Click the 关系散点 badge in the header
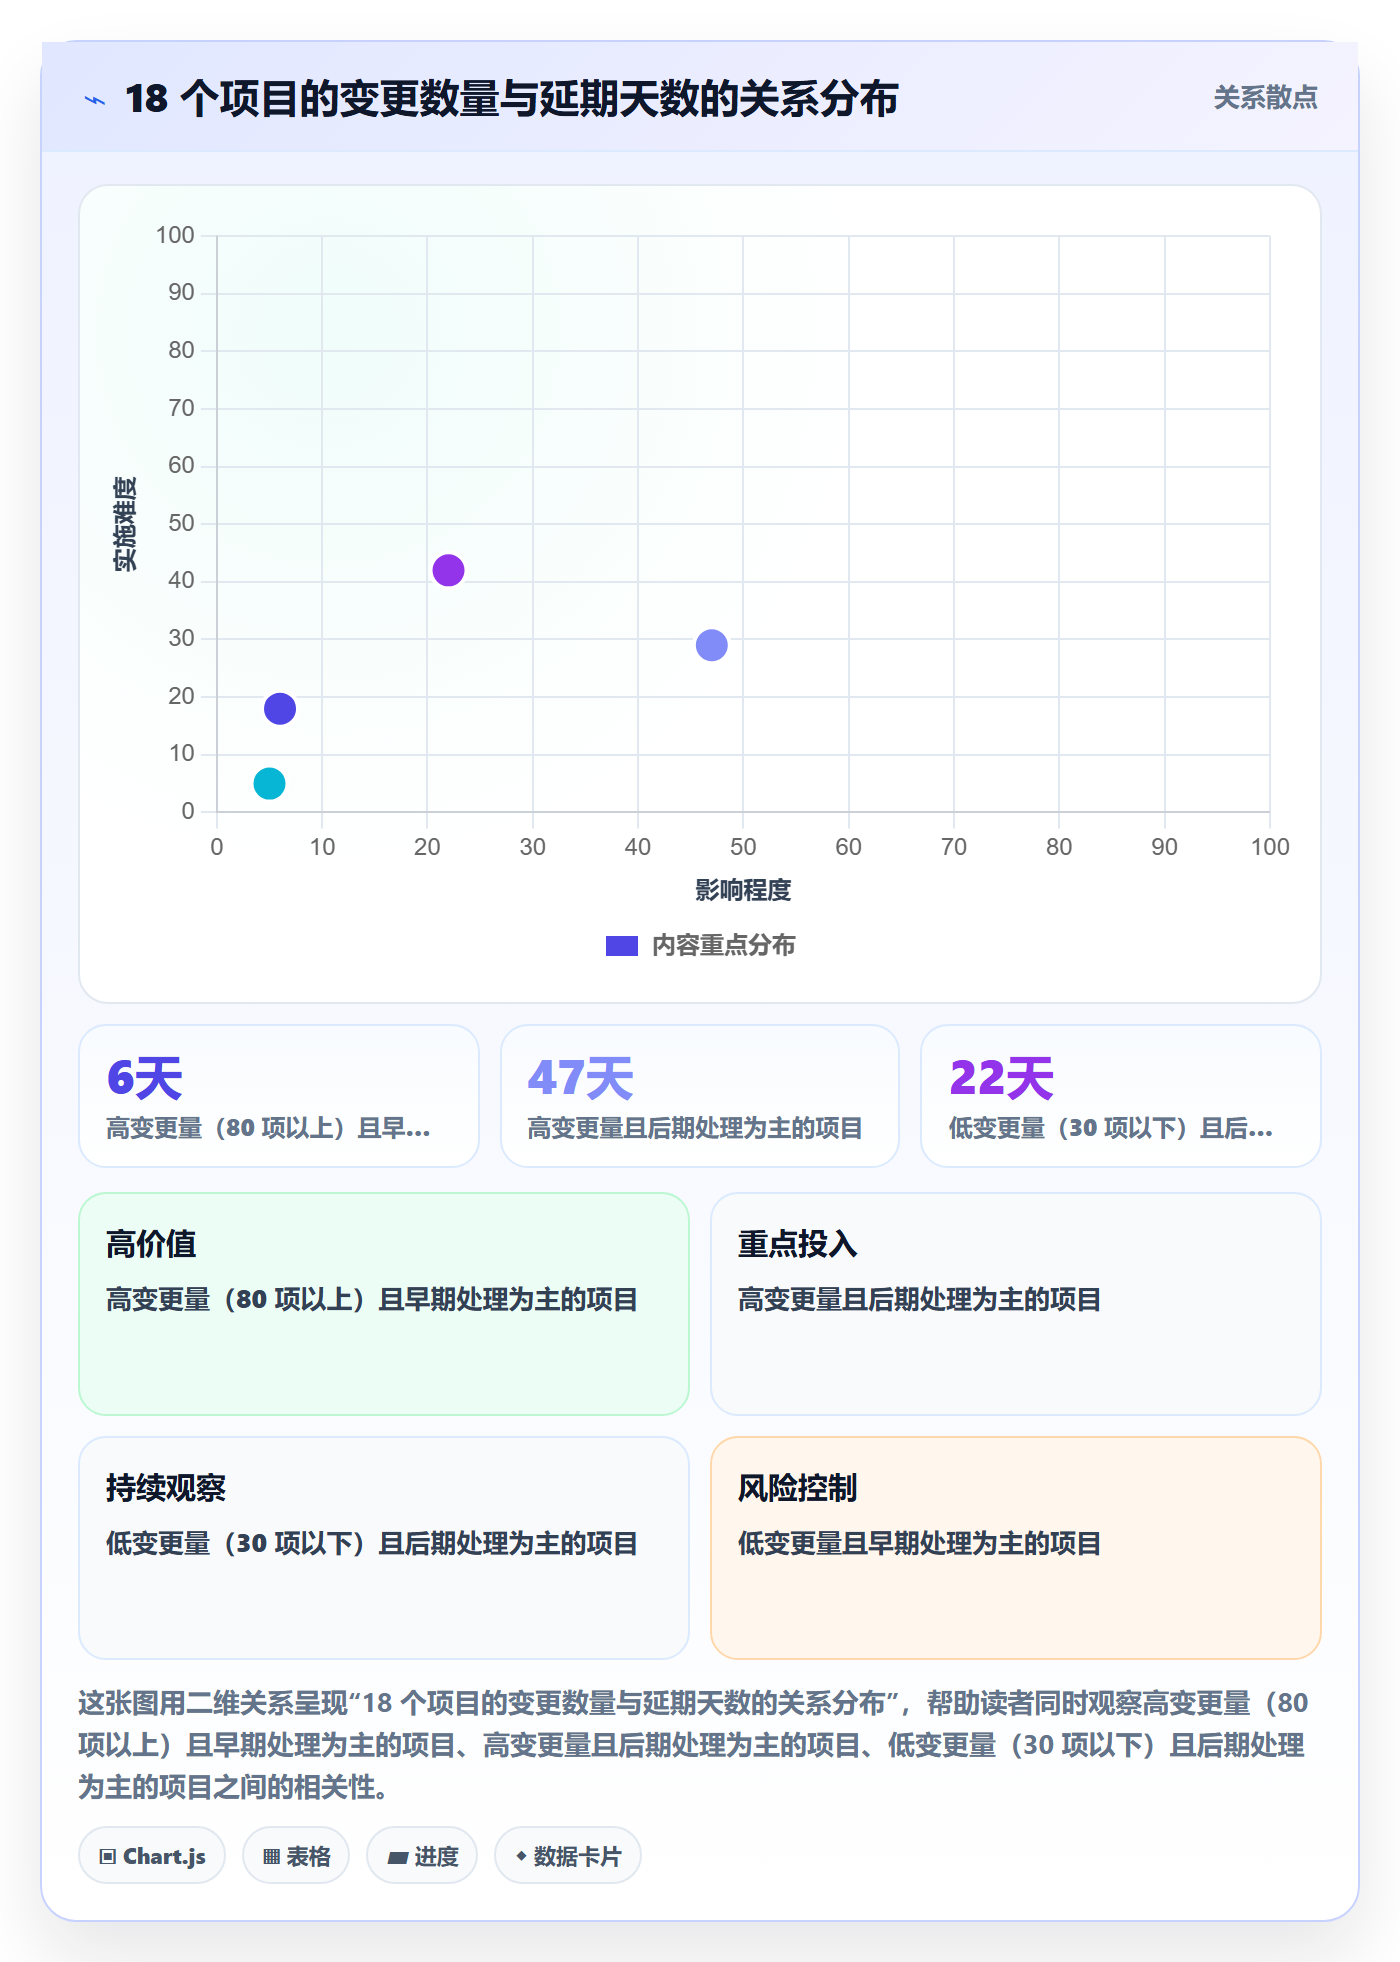This screenshot has width=1400, height=1962. pyautogui.click(x=1265, y=98)
